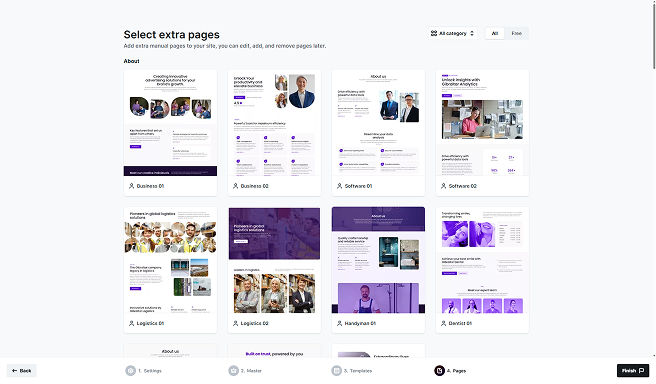Image resolution: width=656 pixels, height=384 pixels.
Task: Click the Finish button
Action: 633,371
